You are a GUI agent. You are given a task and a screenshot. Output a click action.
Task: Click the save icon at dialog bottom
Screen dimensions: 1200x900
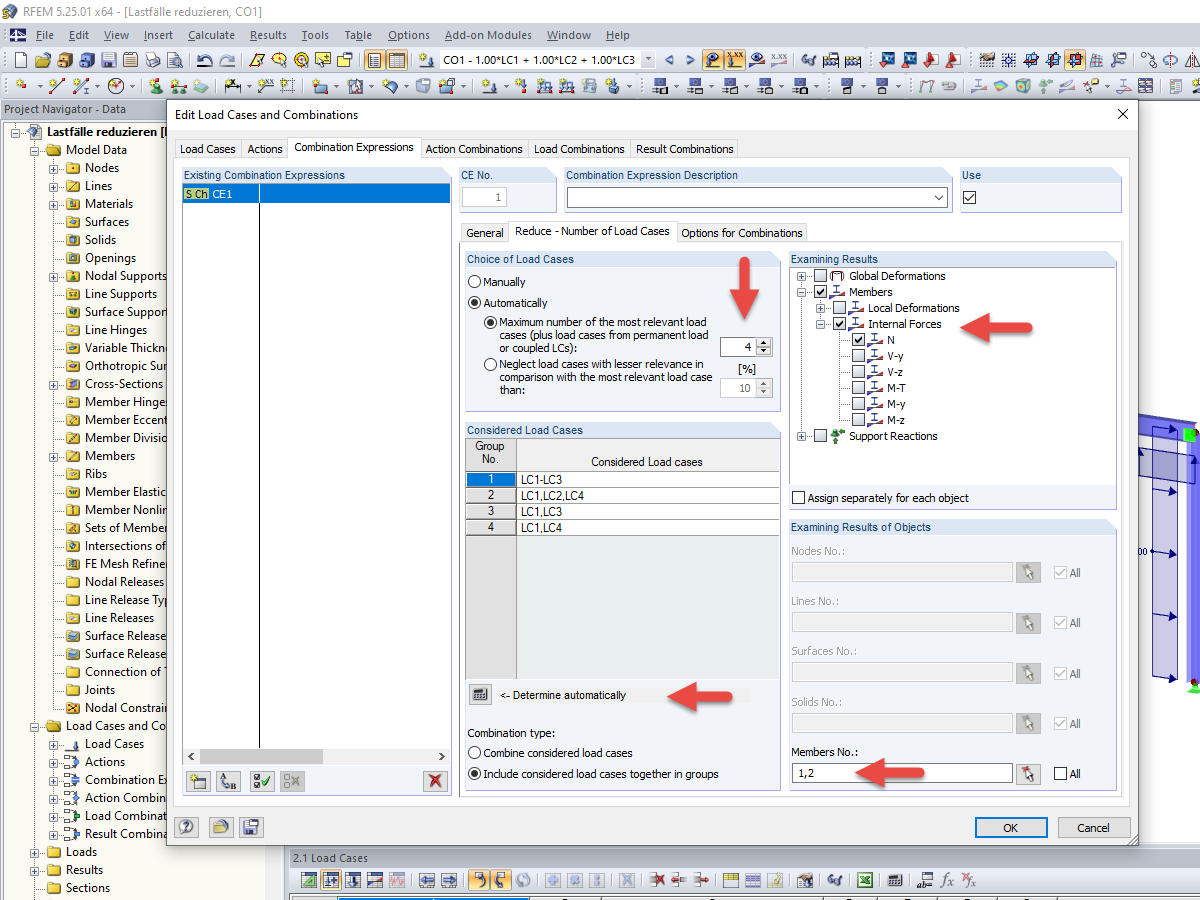click(251, 827)
